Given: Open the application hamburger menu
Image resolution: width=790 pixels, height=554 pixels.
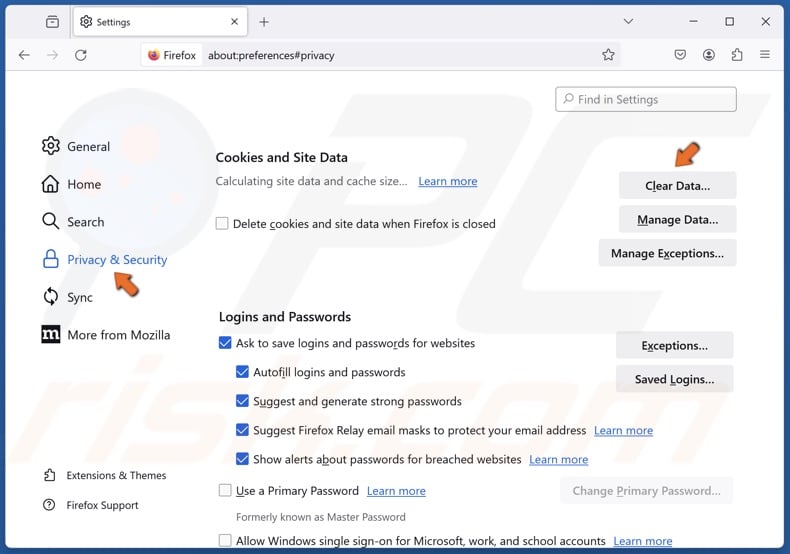Looking at the screenshot, I should (x=765, y=55).
